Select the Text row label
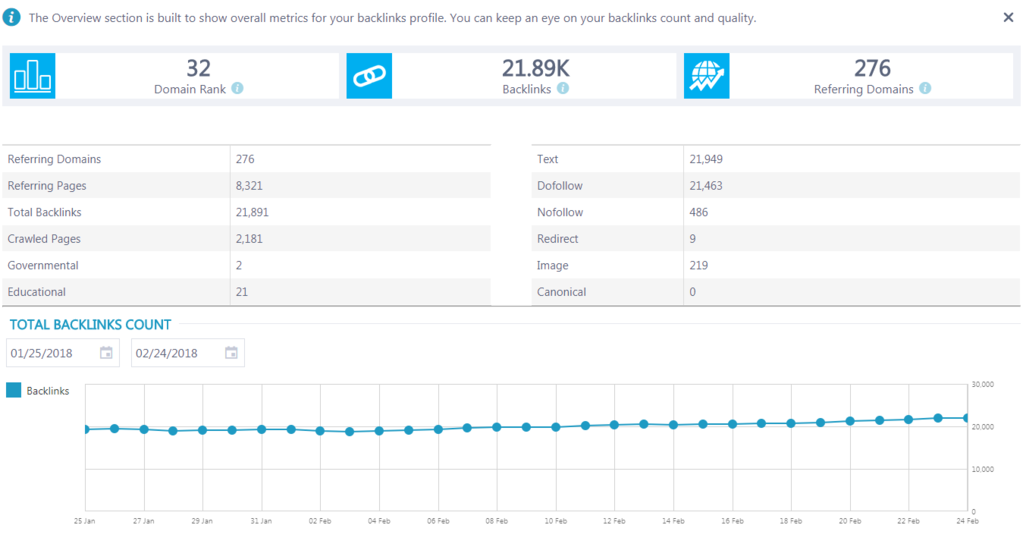Image resolution: width=1023 pixels, height=547 pixels. click(x=547, y=159)
